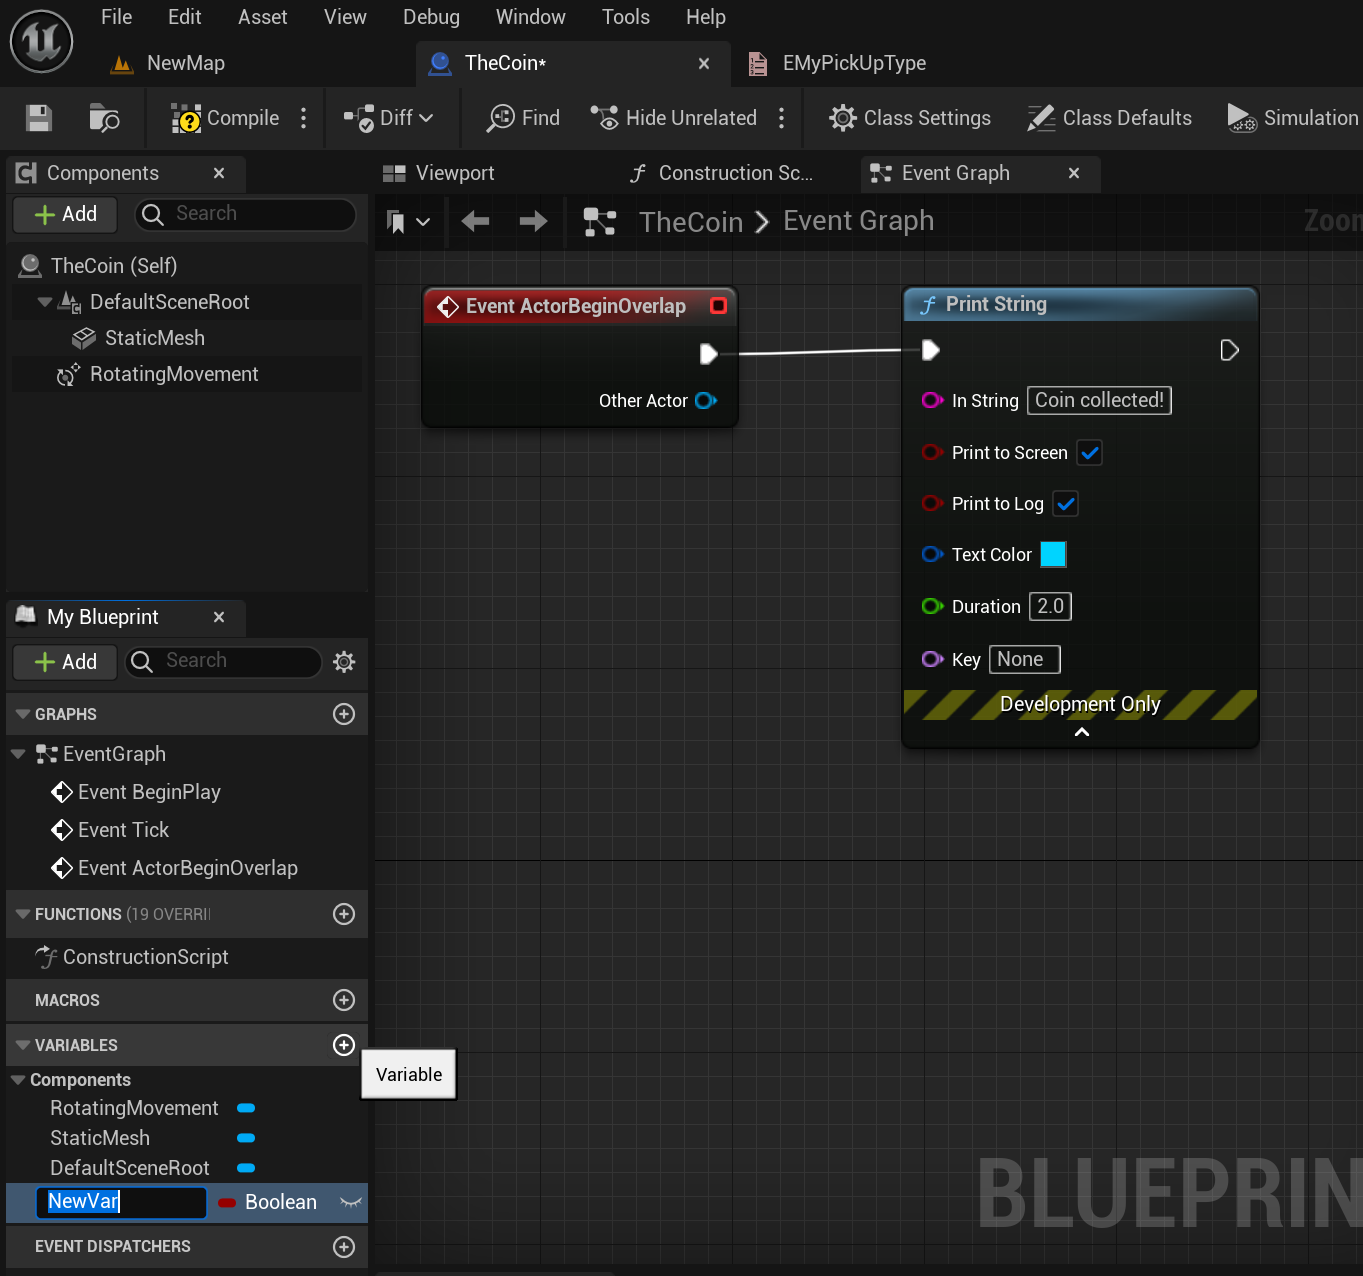Select Event Tick in graph list

coord(123,830)
